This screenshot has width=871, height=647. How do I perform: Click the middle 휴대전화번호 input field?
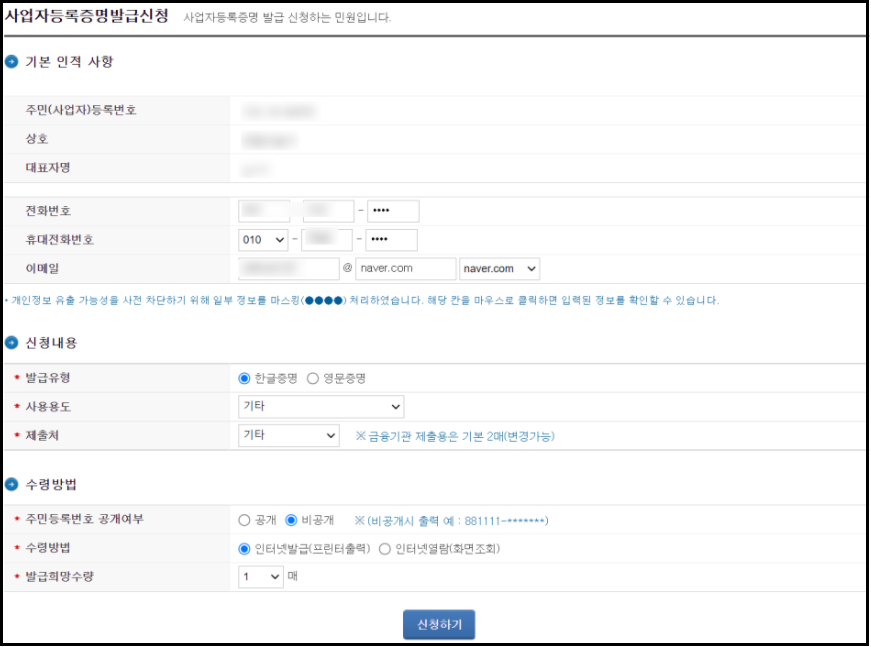327,240
